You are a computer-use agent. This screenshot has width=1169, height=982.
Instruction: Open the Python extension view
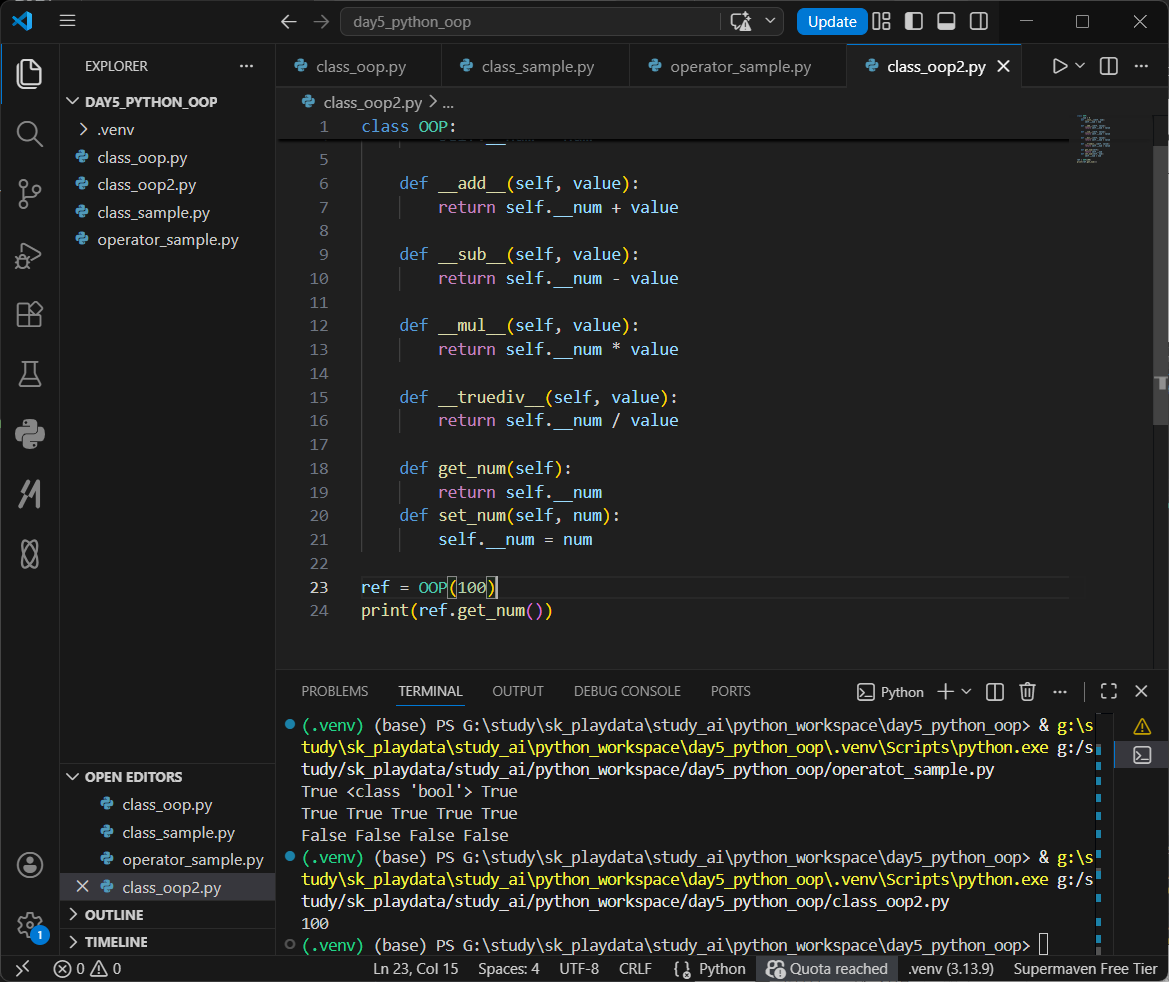[29, 434]
